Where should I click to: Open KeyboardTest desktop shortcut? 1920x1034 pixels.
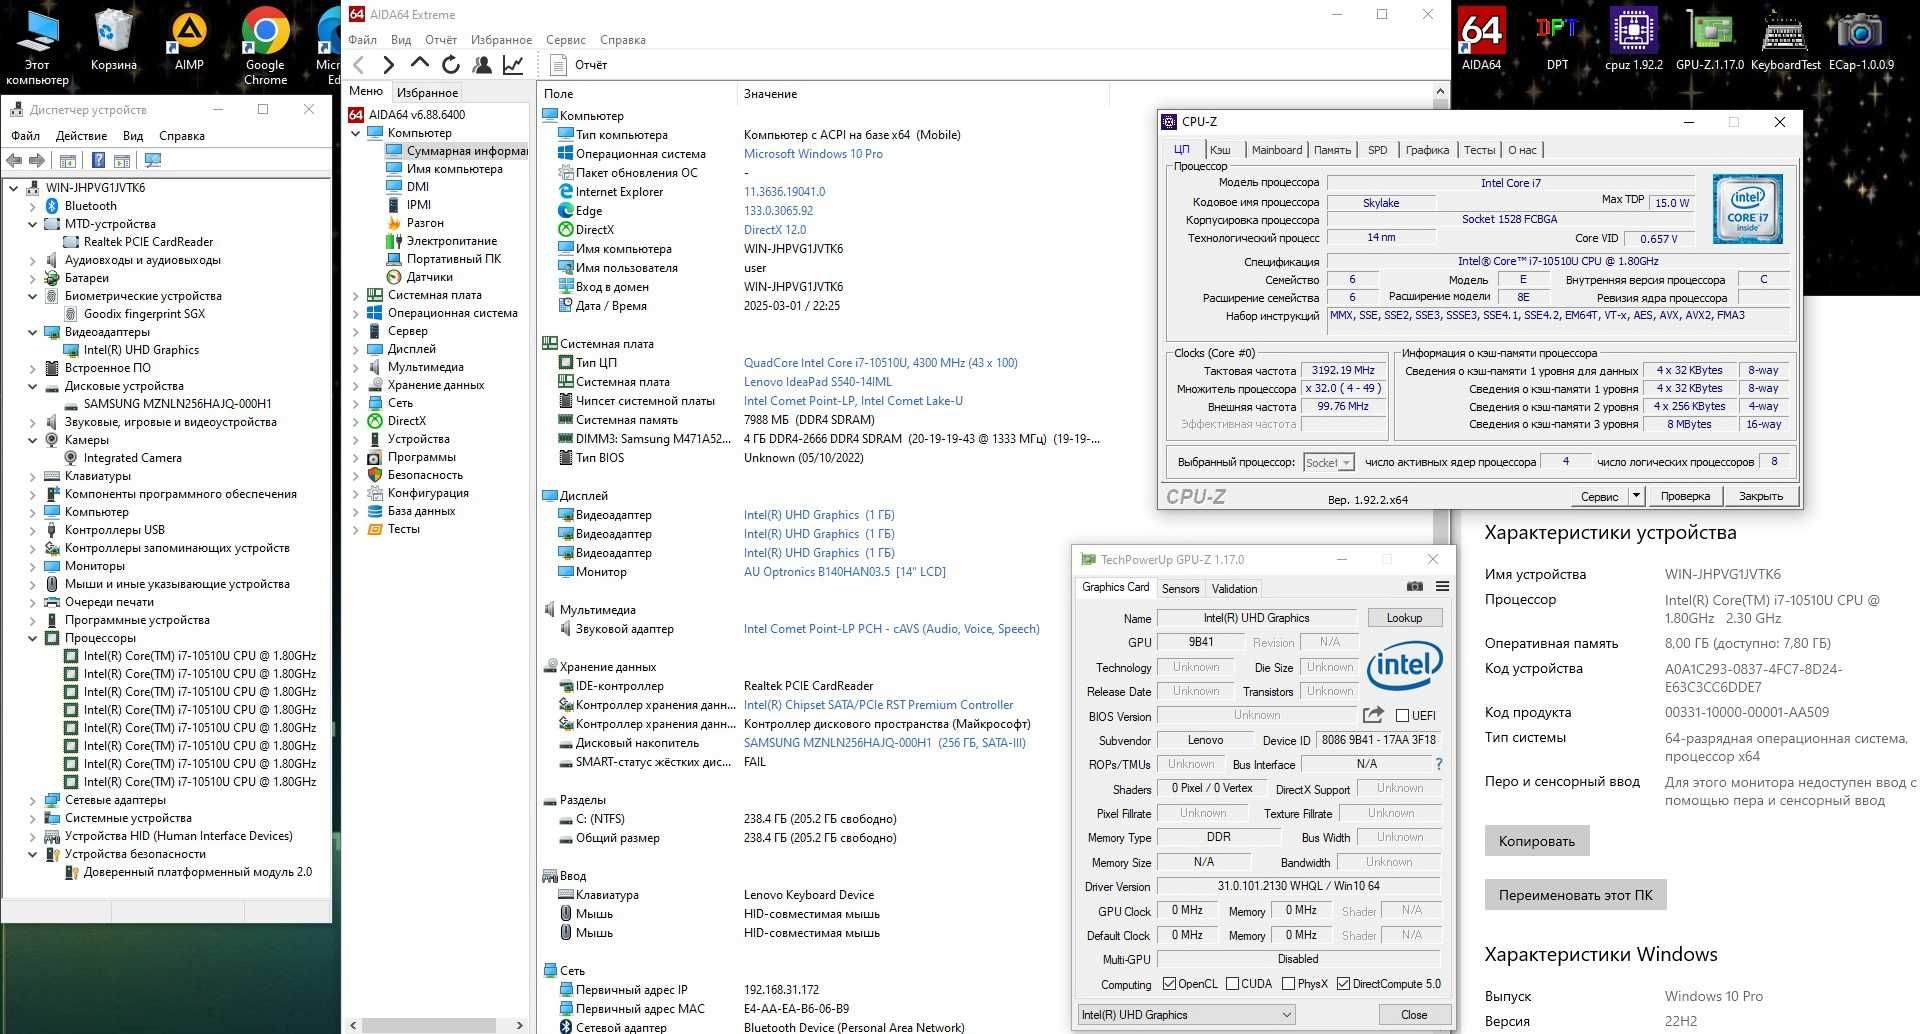click(1785, 40)
